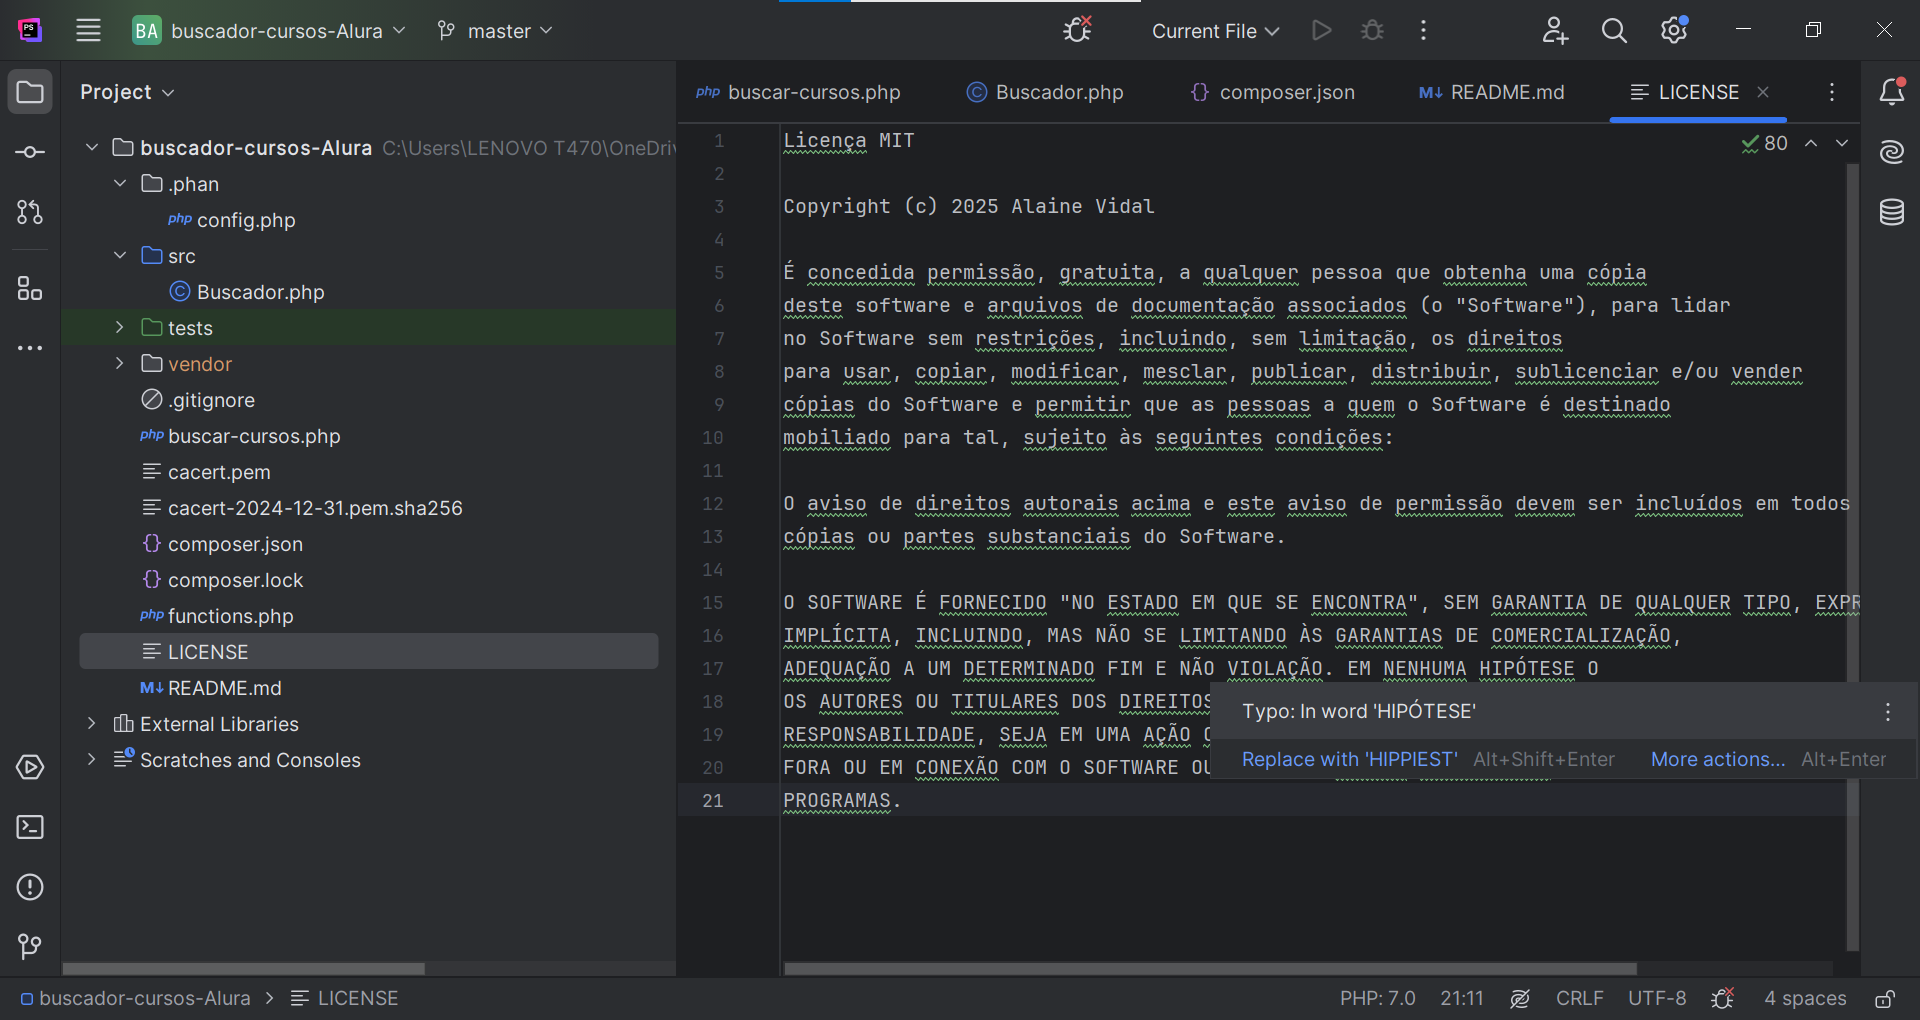The image size is (1920, 1020).
Task: Switch to README.md tab
Action: coord(1491,92)
